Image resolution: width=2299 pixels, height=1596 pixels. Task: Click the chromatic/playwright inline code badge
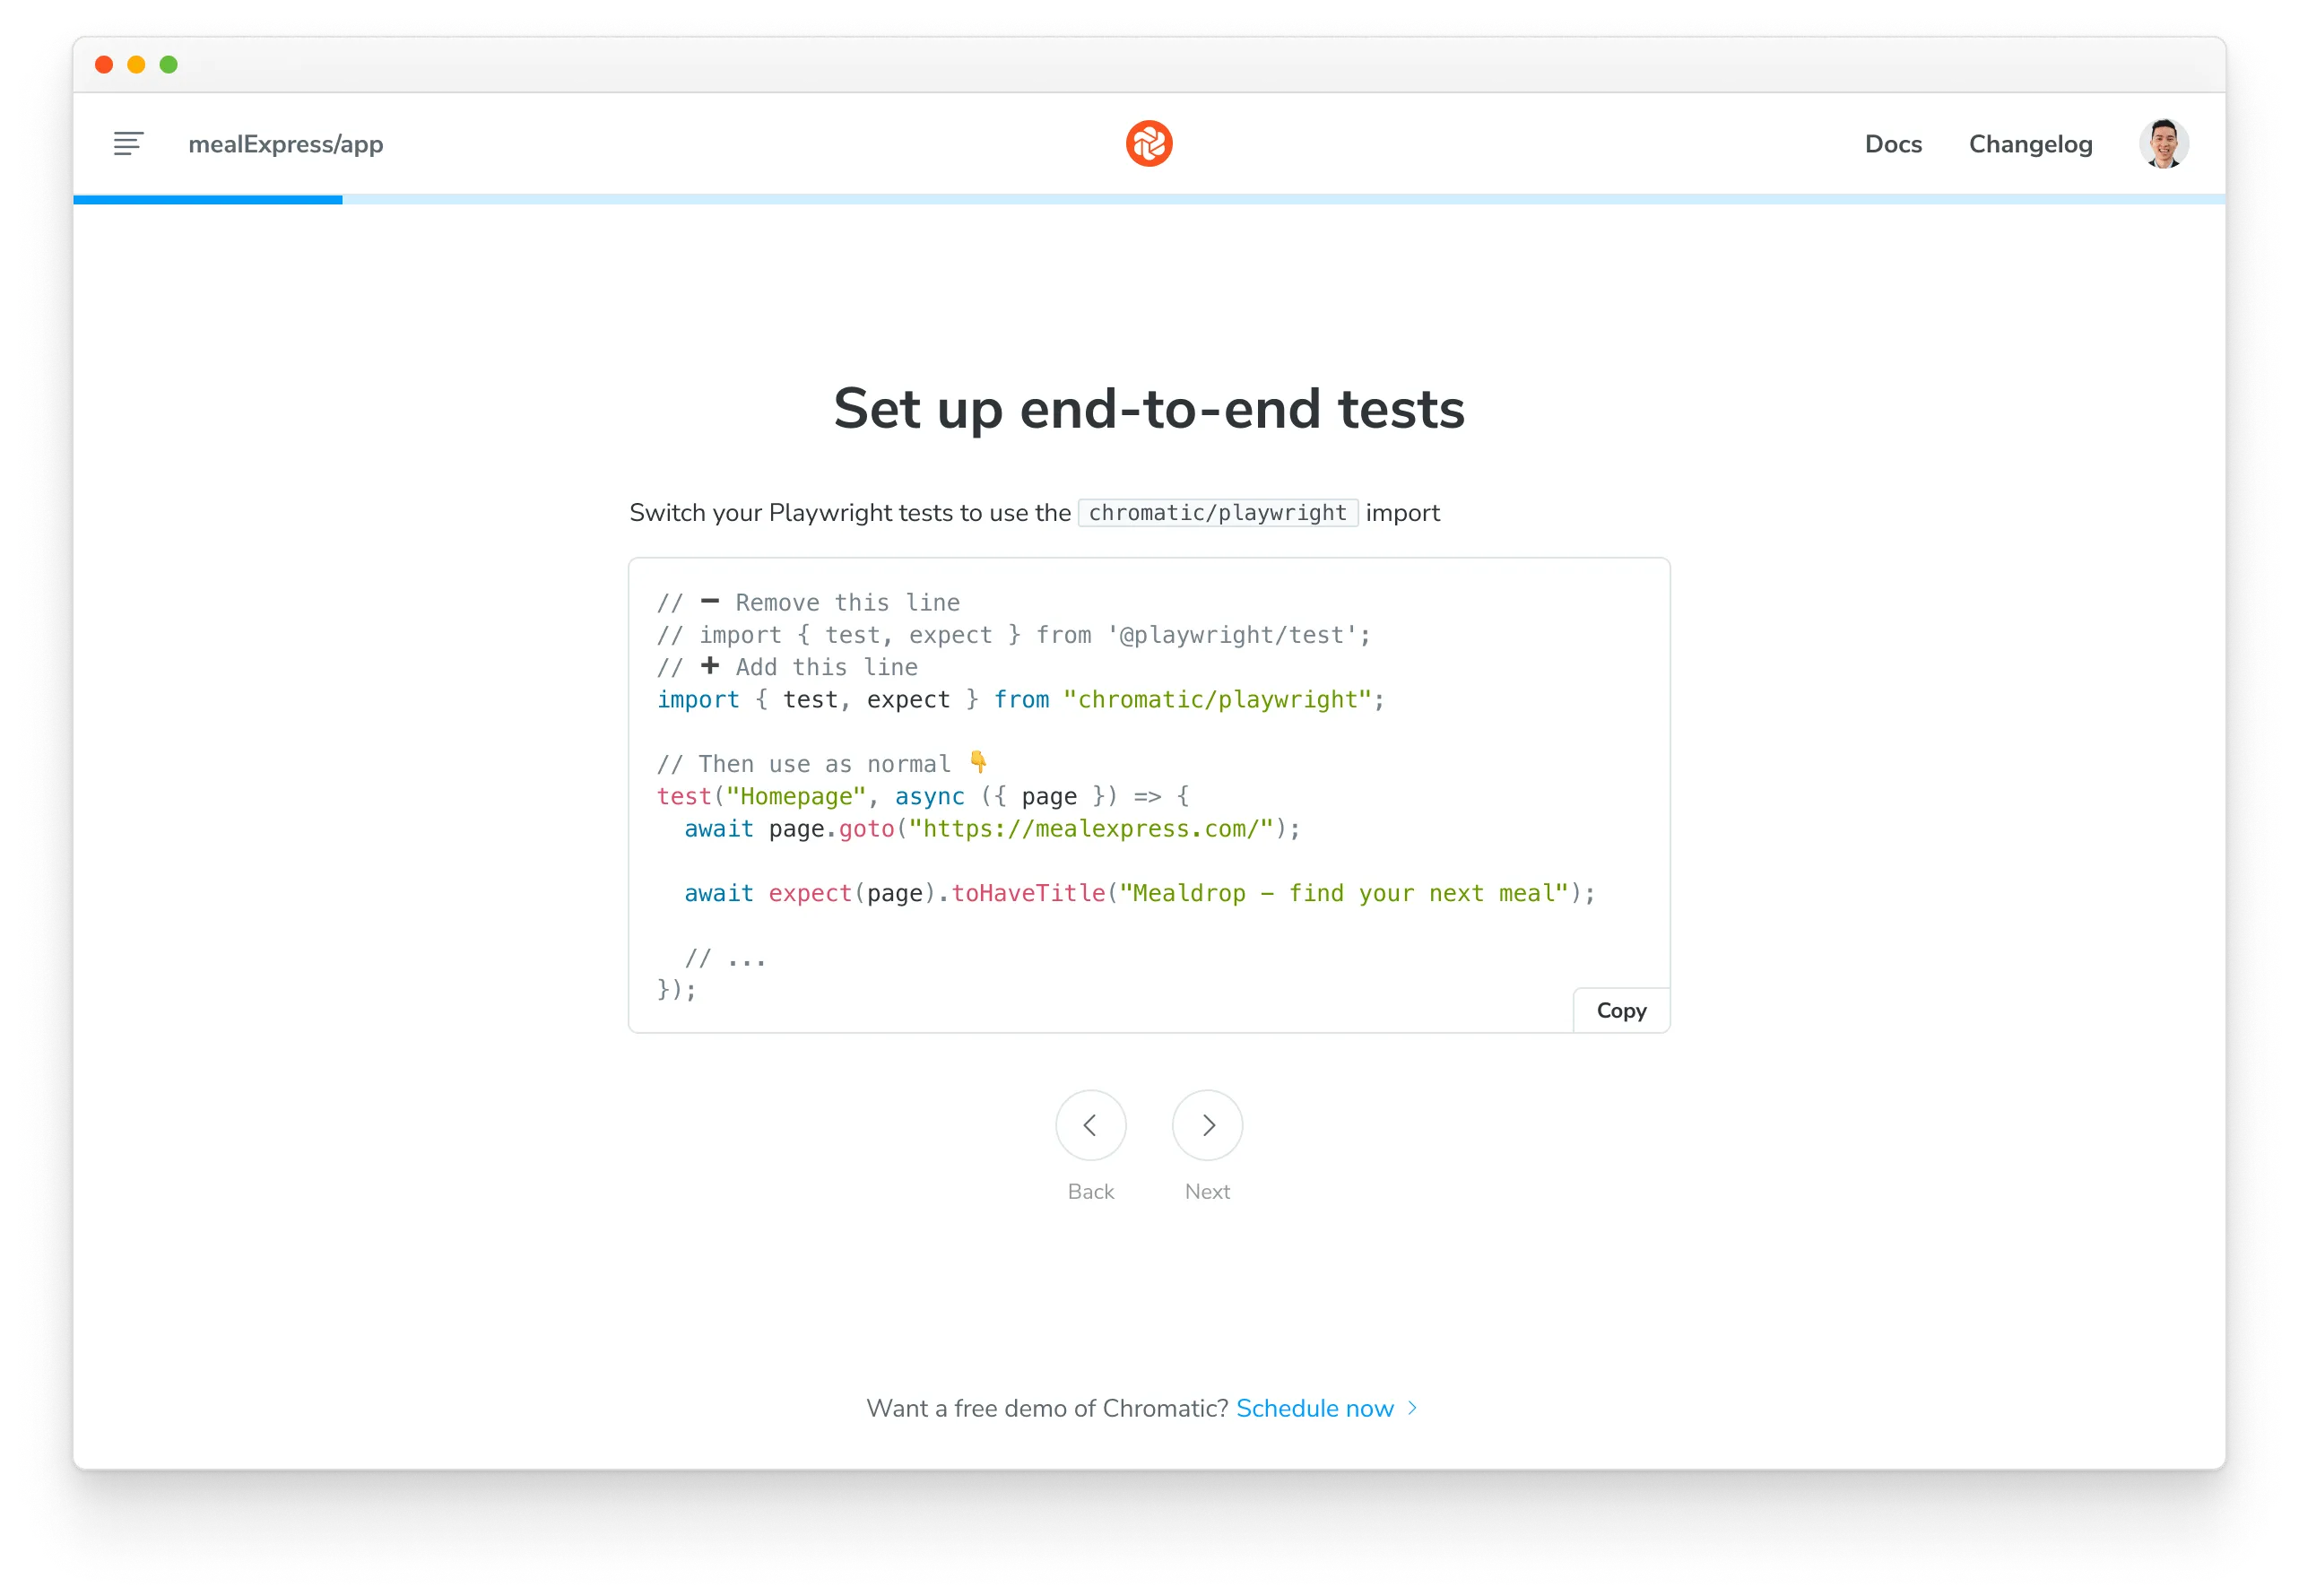pos(1217,513)
